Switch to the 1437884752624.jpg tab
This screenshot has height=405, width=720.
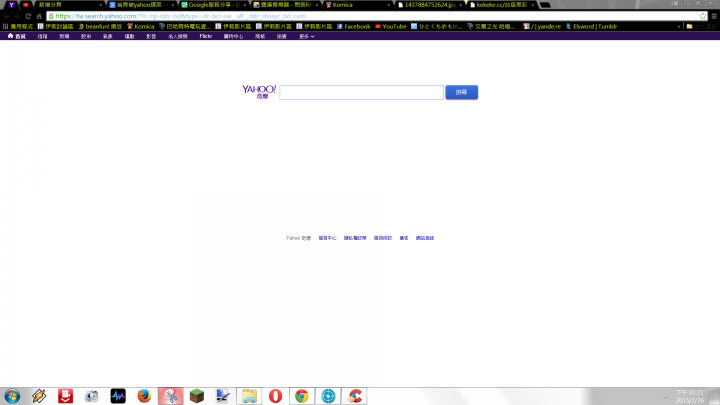[x=430, y=5]
